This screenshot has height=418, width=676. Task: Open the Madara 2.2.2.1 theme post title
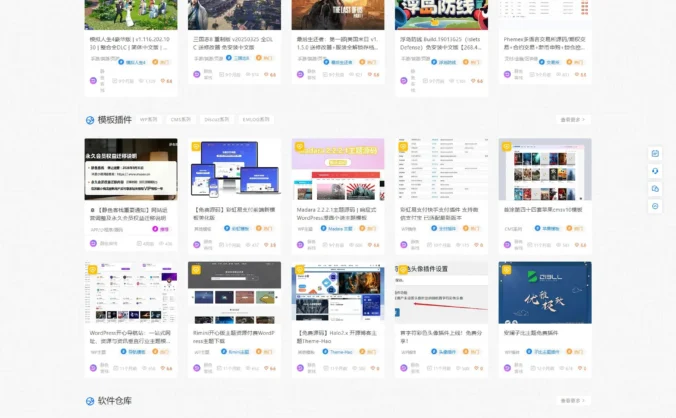[x=337, y=214]
